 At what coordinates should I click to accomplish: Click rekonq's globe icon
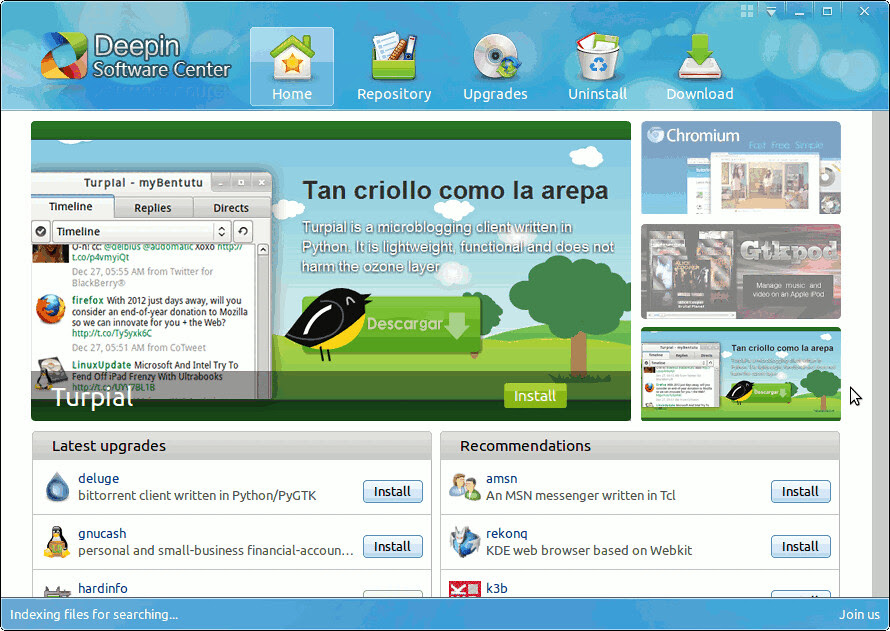tap(465, 543)
